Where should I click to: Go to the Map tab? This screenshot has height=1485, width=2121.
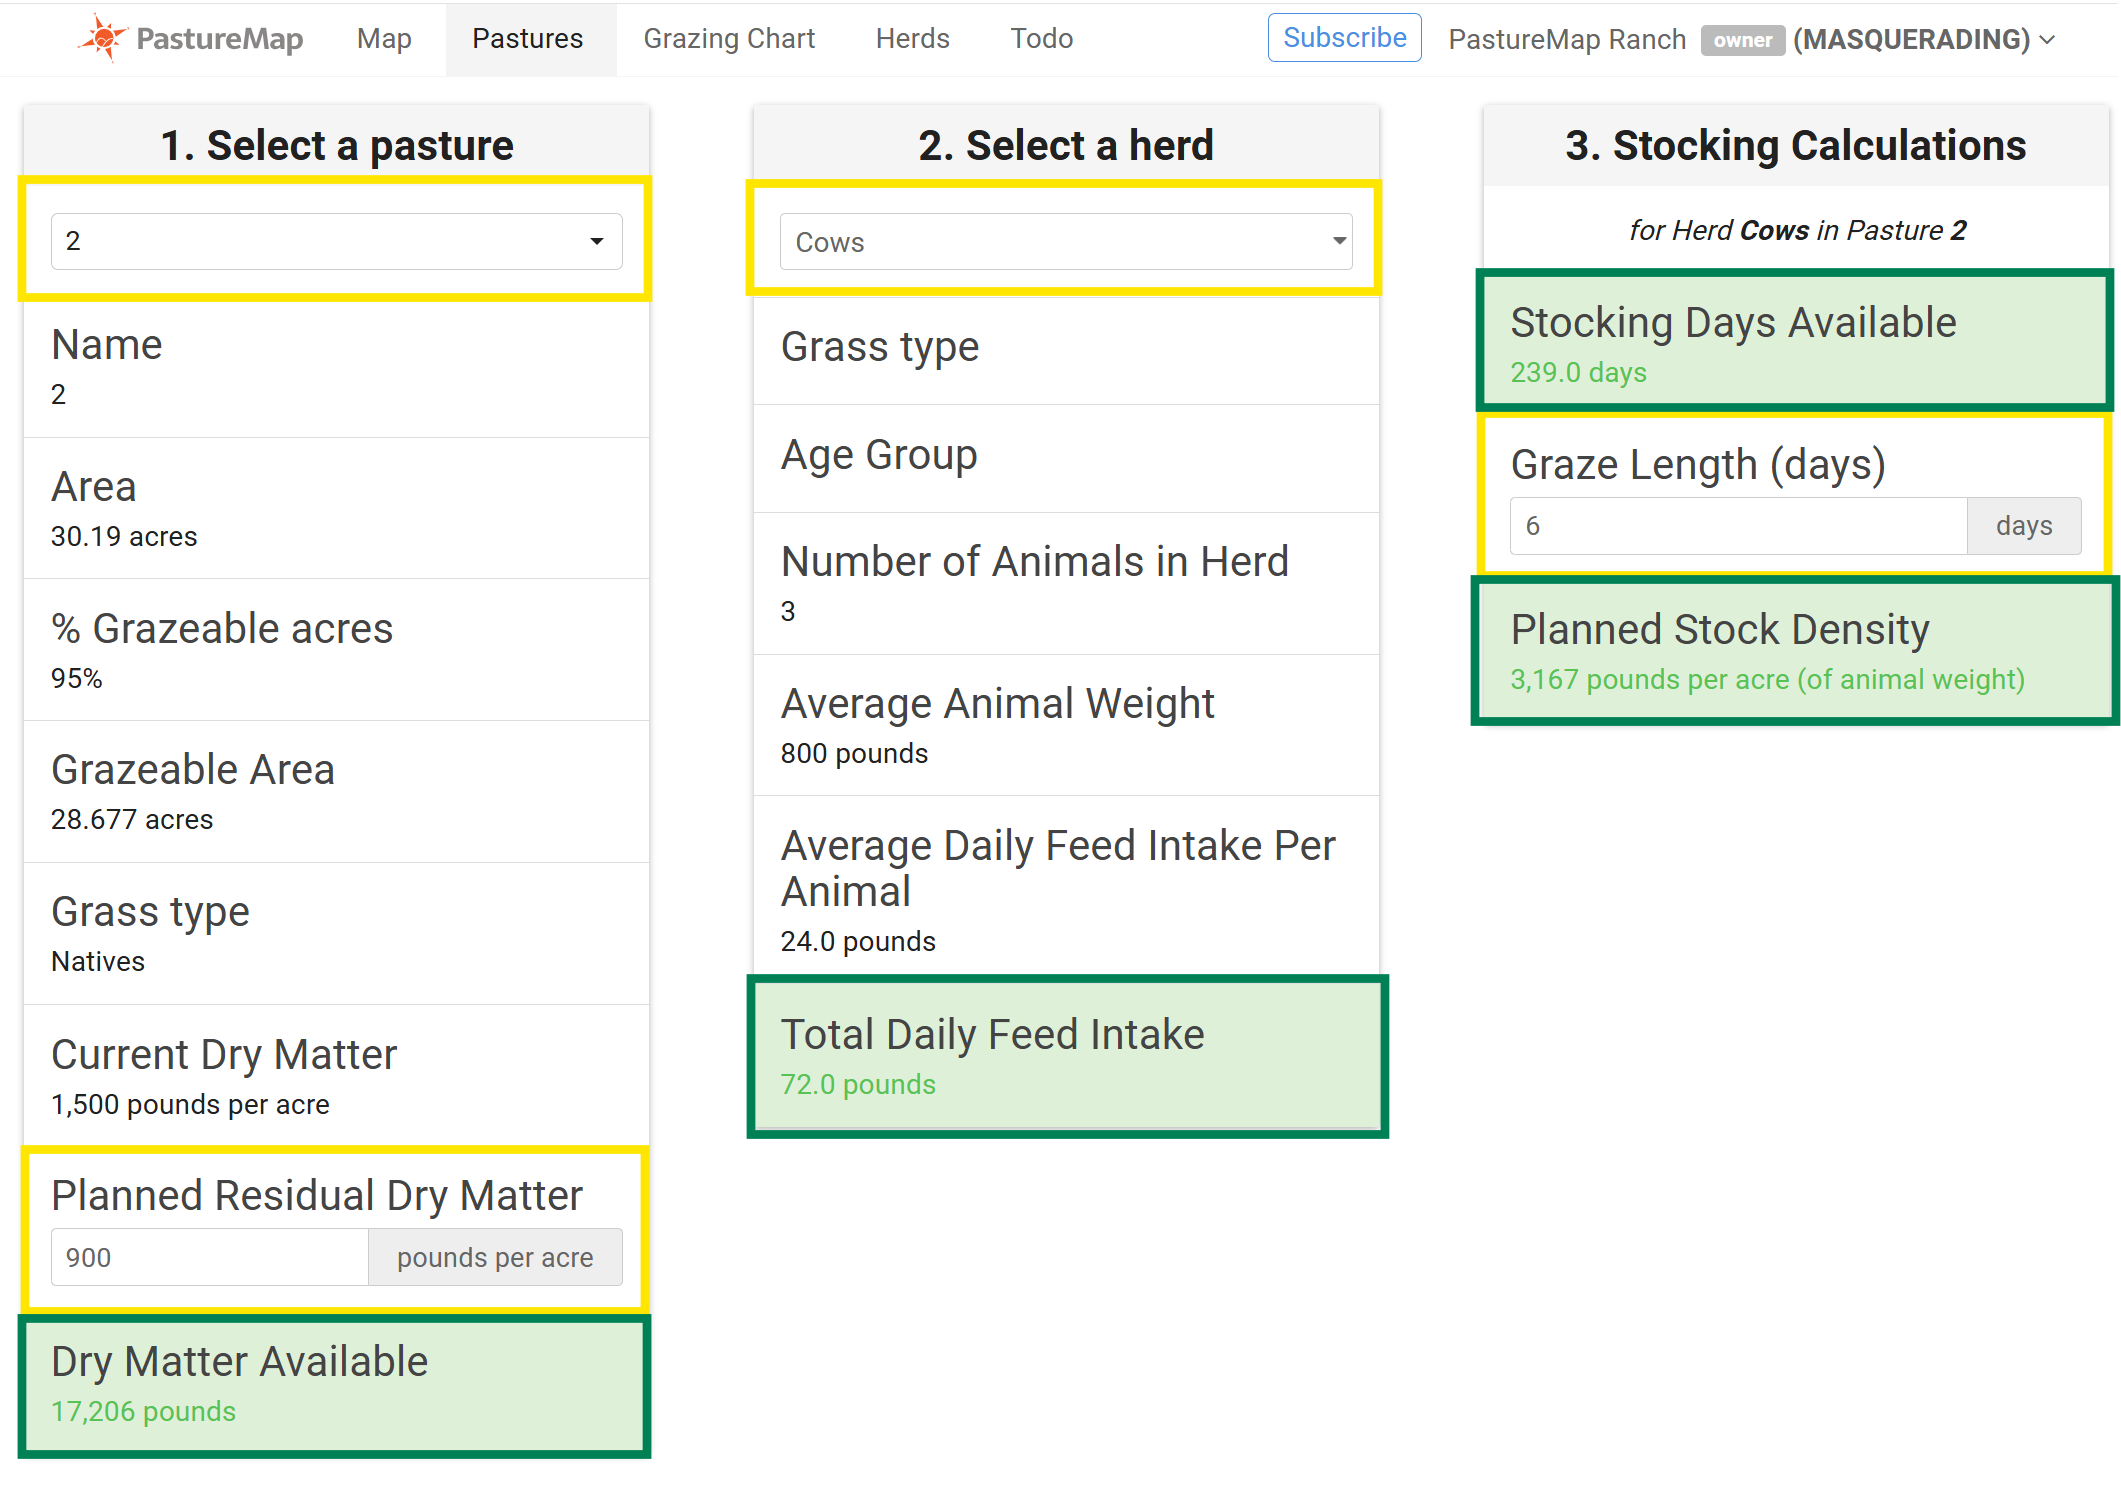coord(384,39)
